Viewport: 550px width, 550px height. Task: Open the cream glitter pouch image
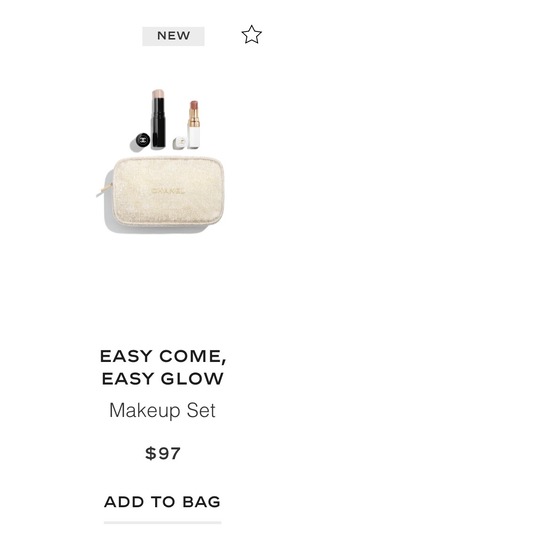164,191
